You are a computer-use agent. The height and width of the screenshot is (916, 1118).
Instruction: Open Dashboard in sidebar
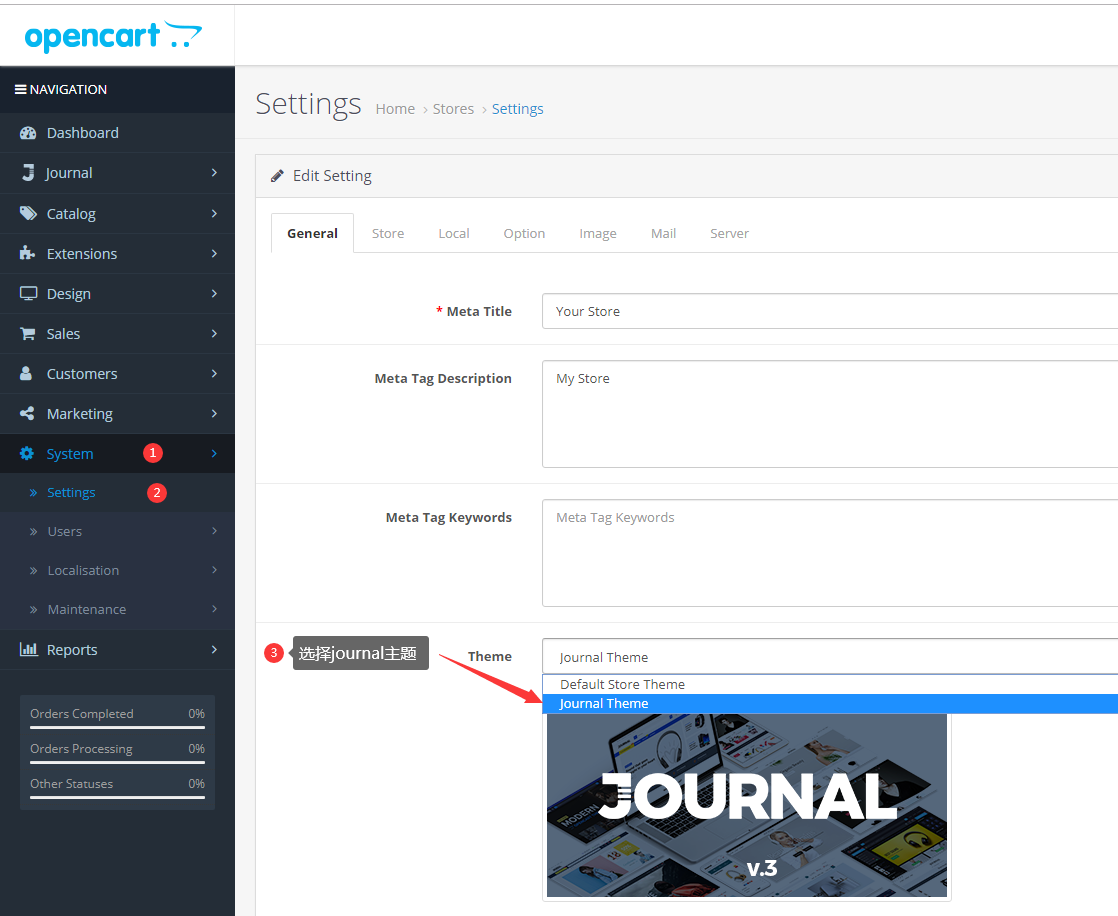point(117,133)
